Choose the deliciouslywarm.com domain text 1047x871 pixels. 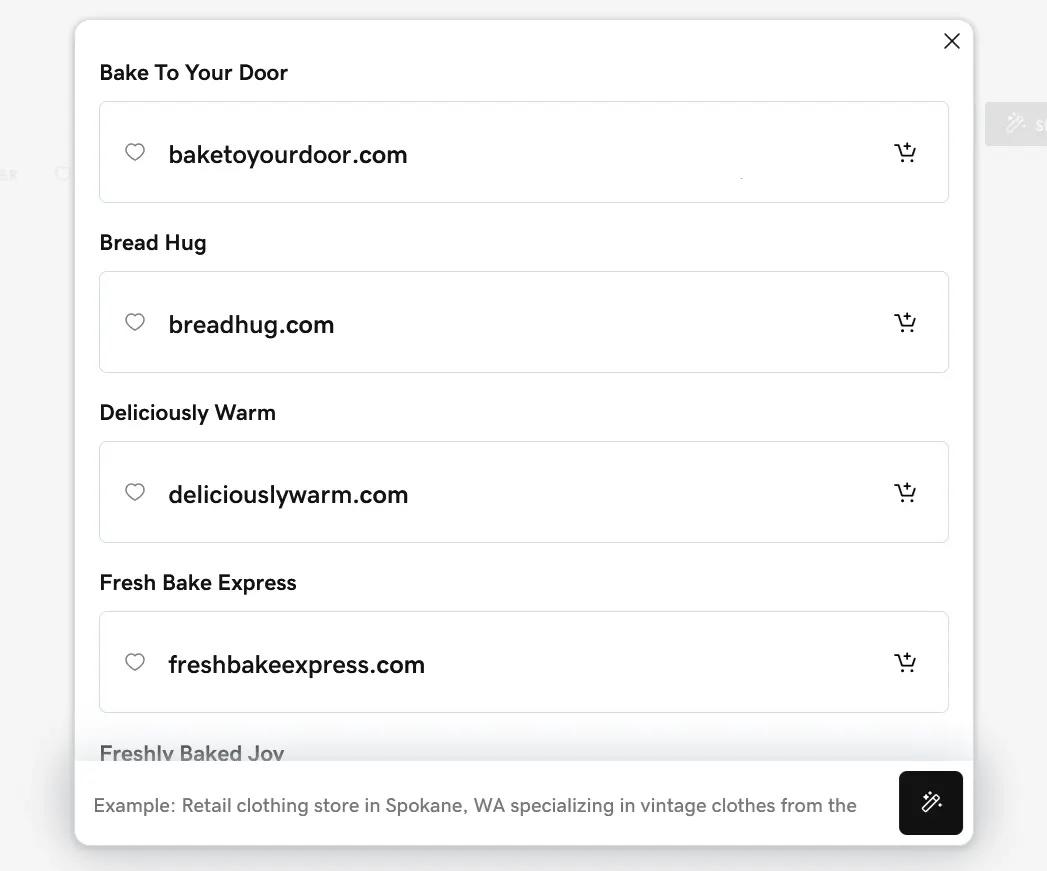pos(288,495)
